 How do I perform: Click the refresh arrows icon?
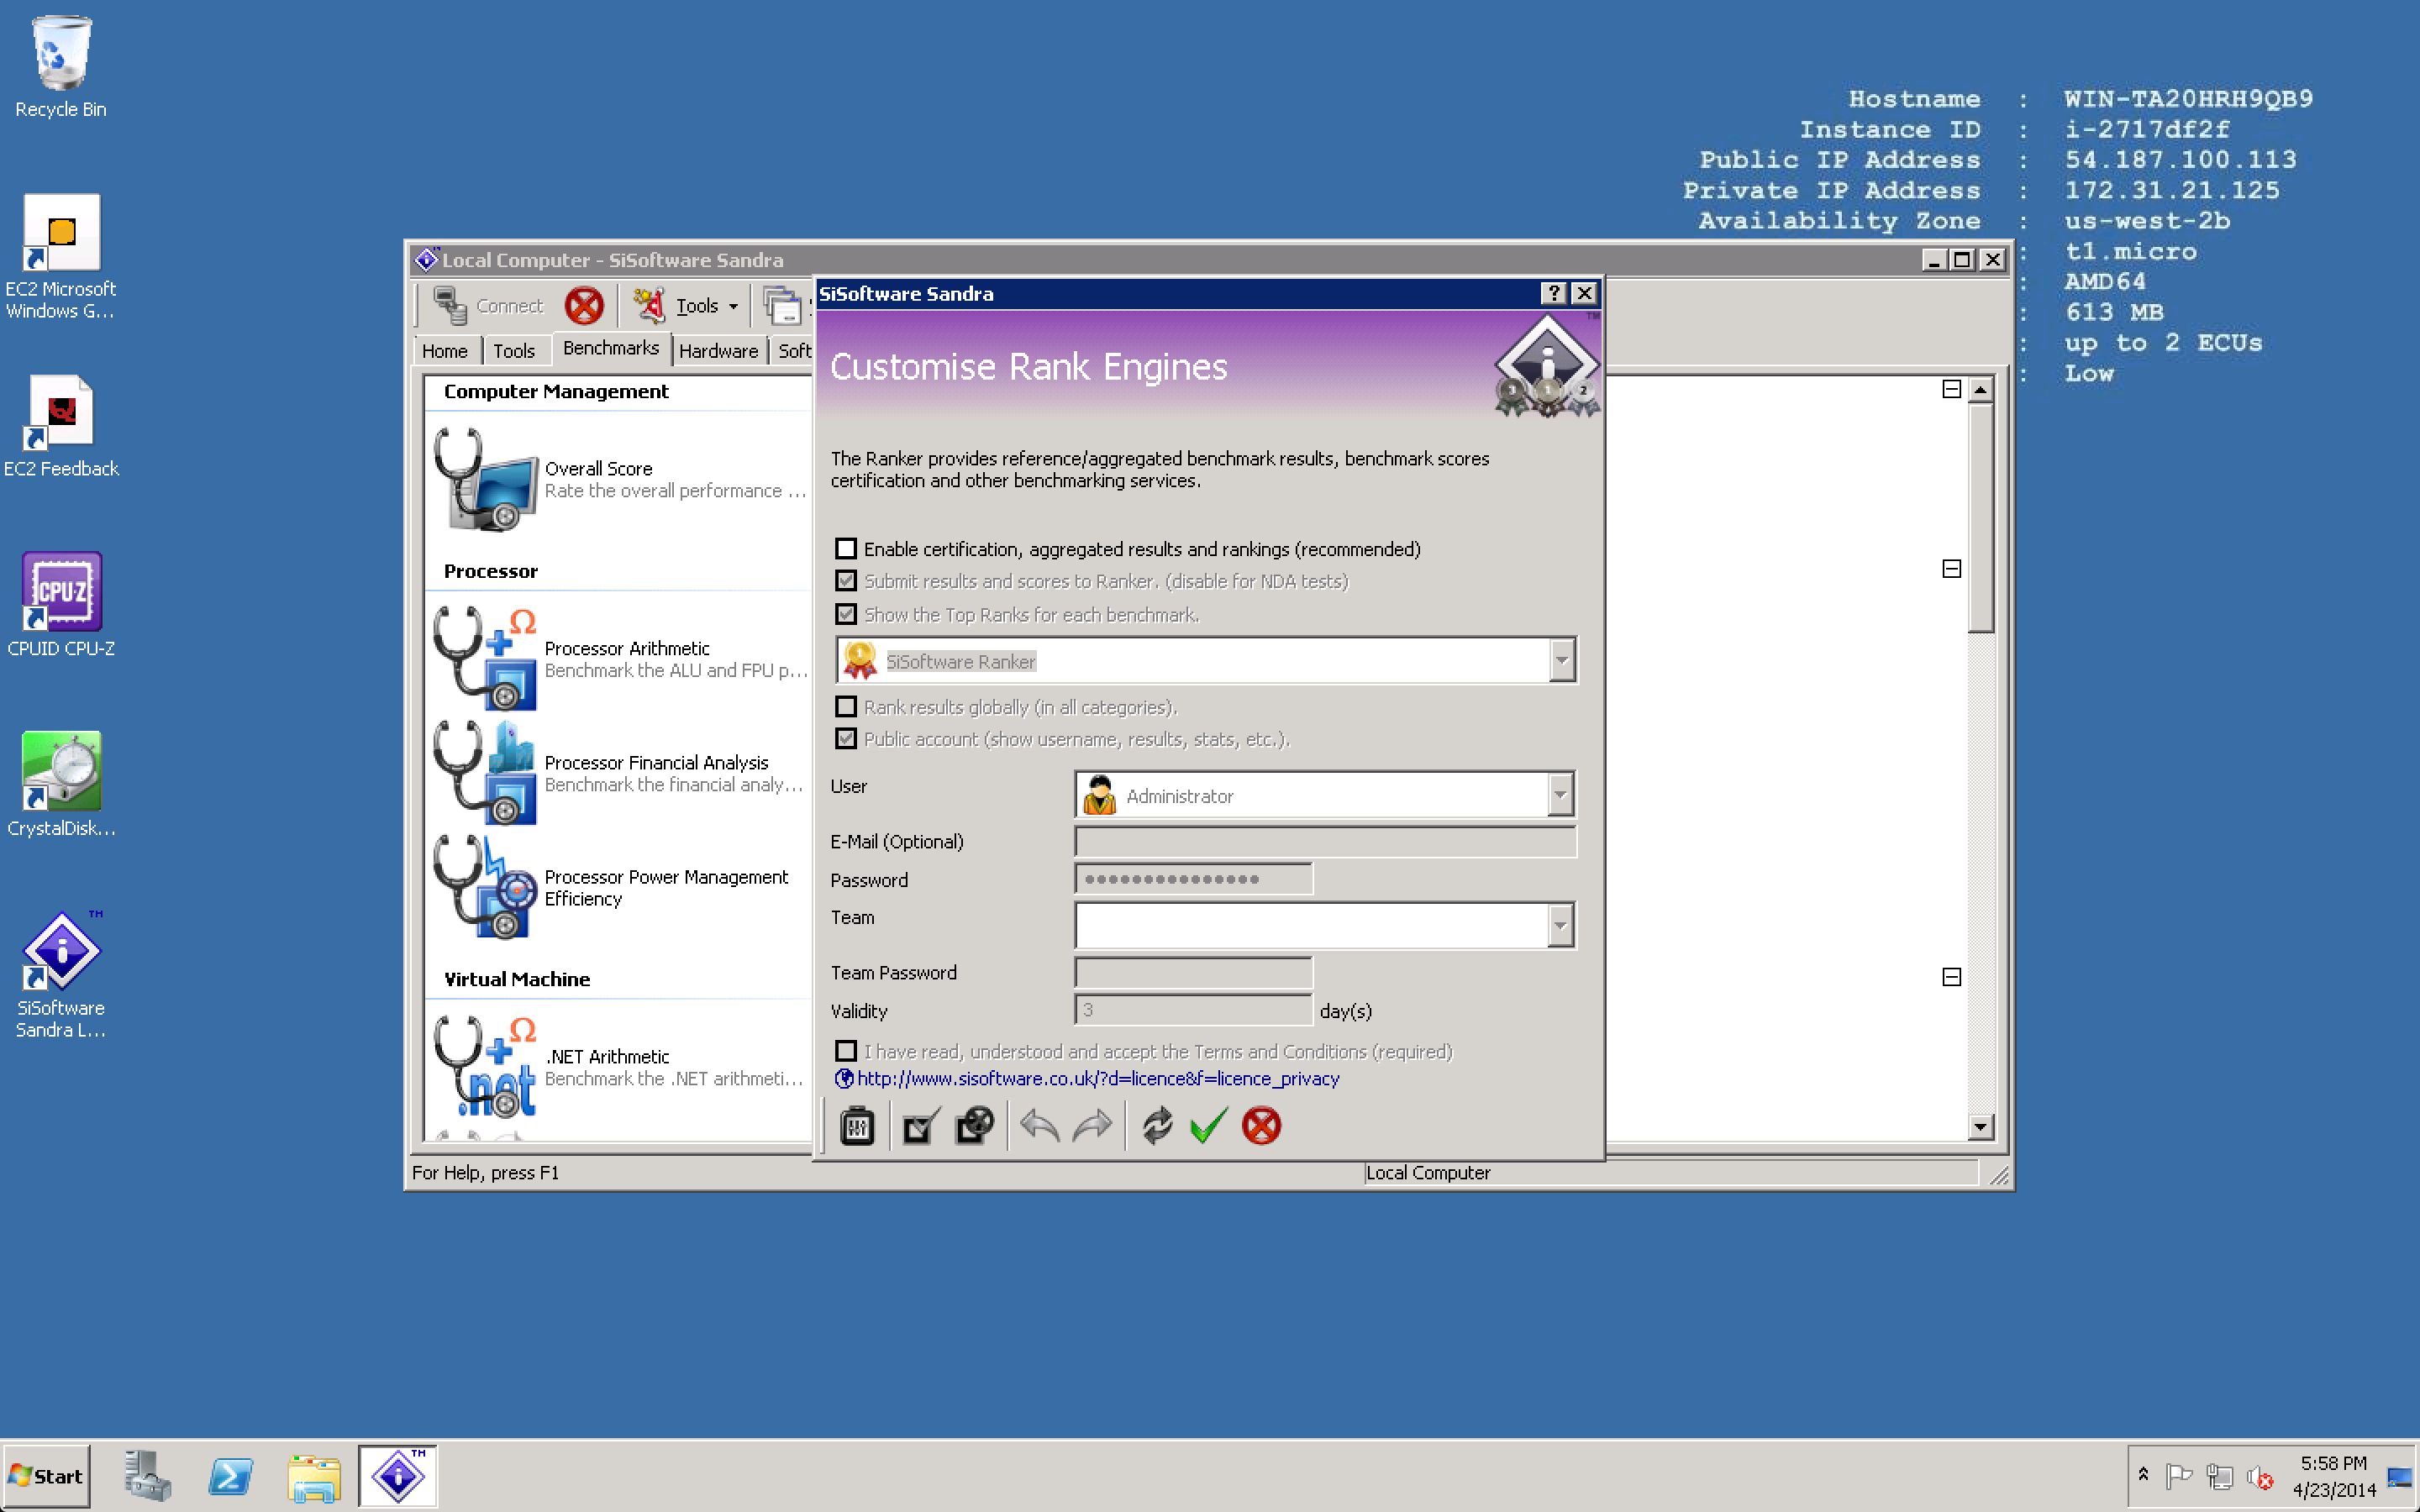coord(1156,1126)
